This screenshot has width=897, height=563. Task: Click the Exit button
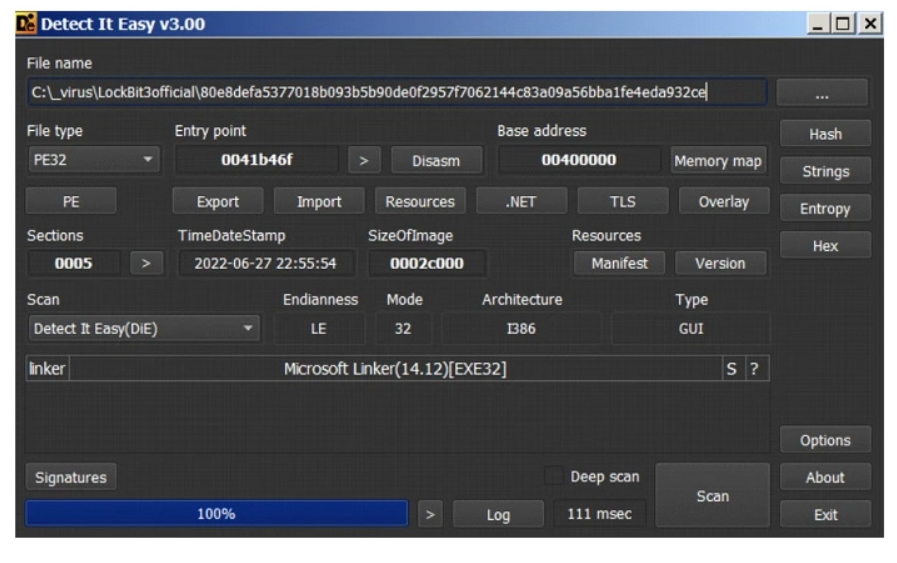click(x=825, y=514)
